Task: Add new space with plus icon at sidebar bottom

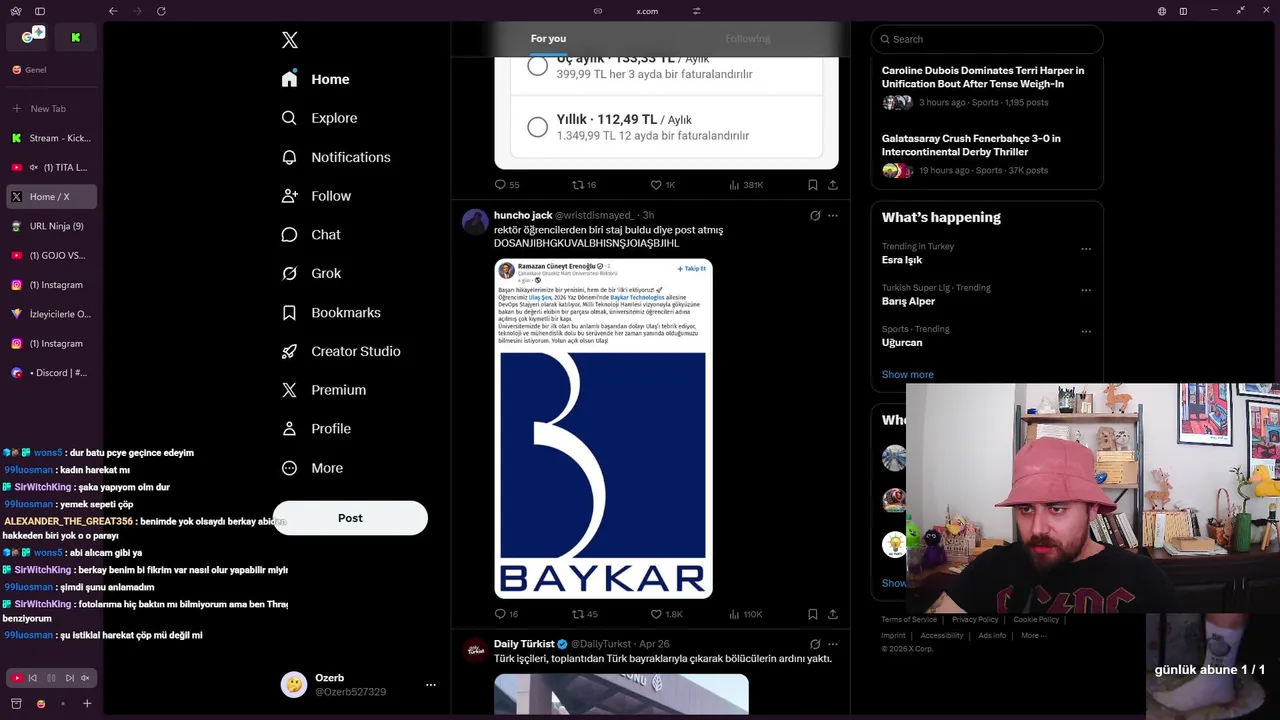Action: point(87,704)
